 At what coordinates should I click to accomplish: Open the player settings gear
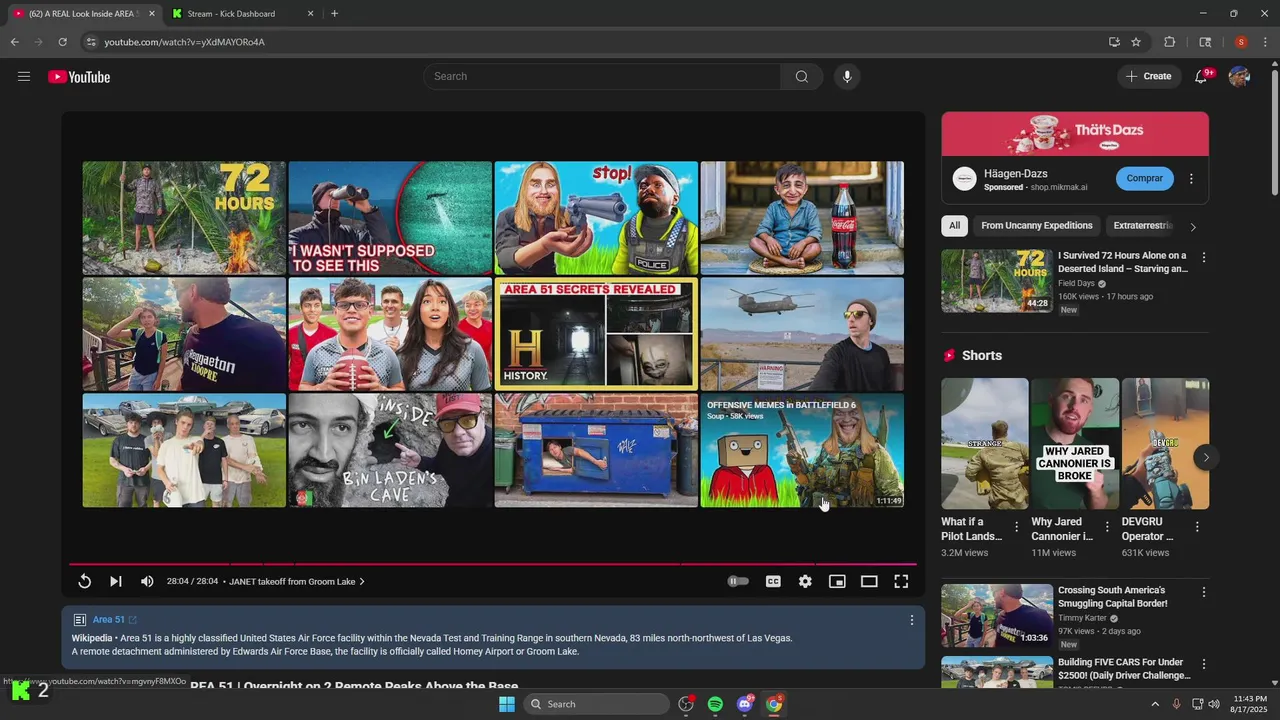coord(805,581)
